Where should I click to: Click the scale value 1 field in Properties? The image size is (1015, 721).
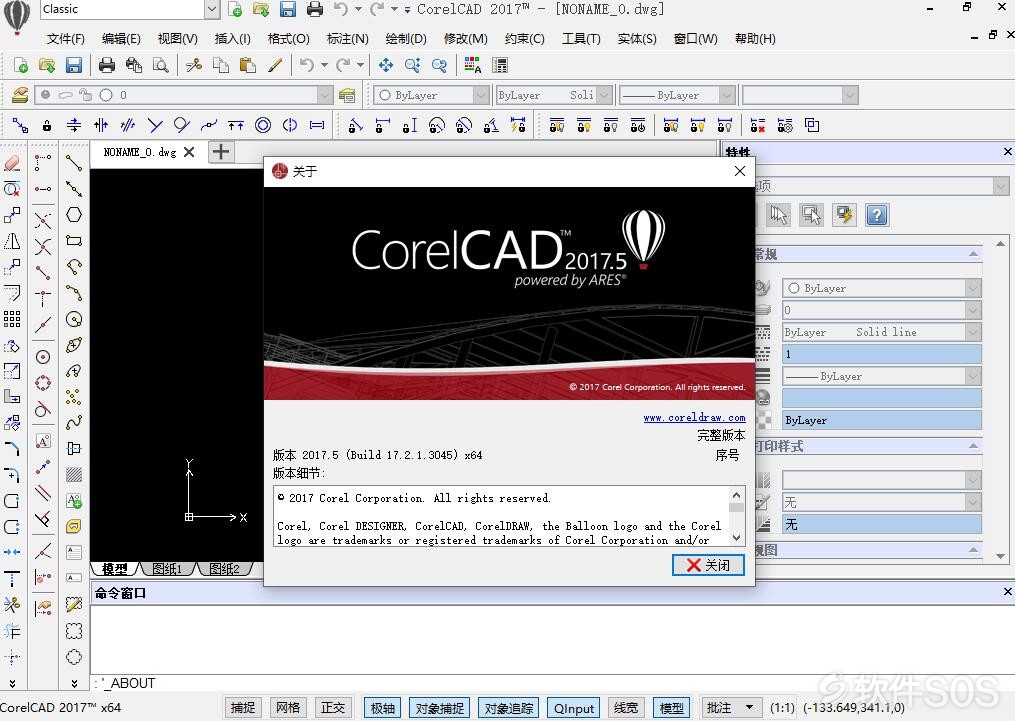(x=881, y=354)
